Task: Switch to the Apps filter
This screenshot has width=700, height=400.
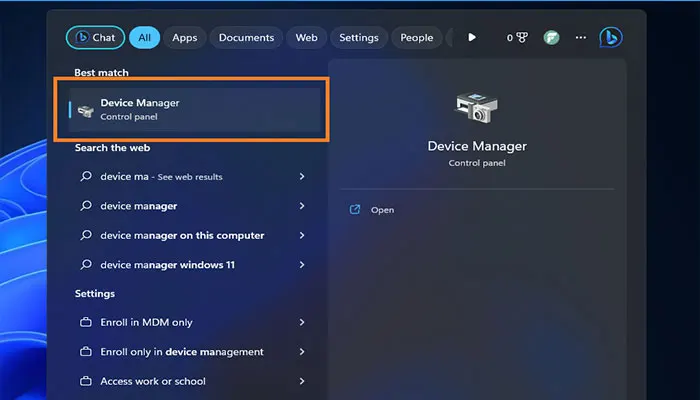Action: (184, 38)
